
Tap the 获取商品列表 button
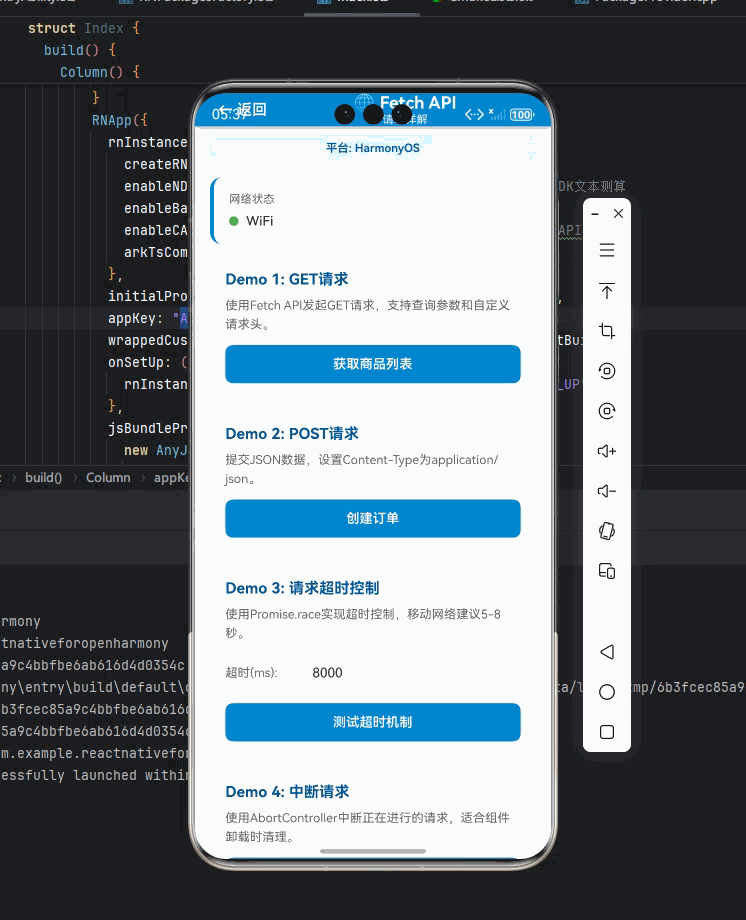pyautogui.click(x=373, y=364)
